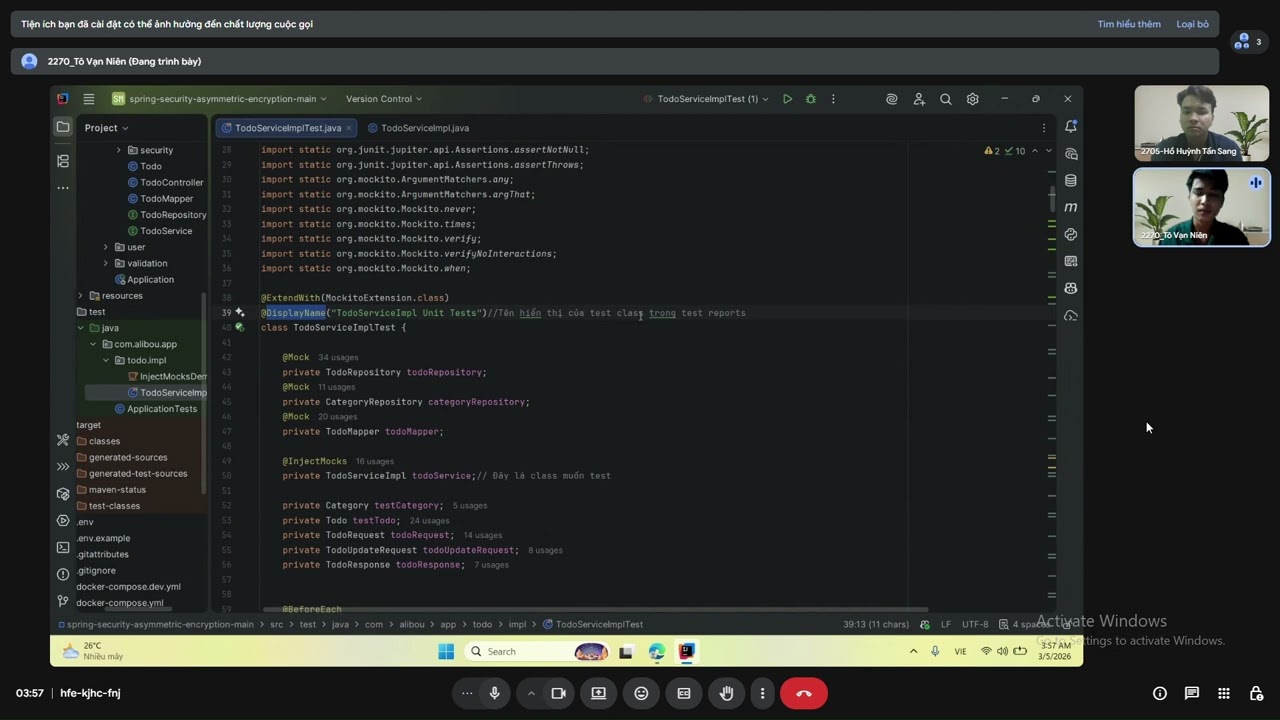1280x720 pixels.
Task: Open the participants count button
Action: coord(1248,42)
